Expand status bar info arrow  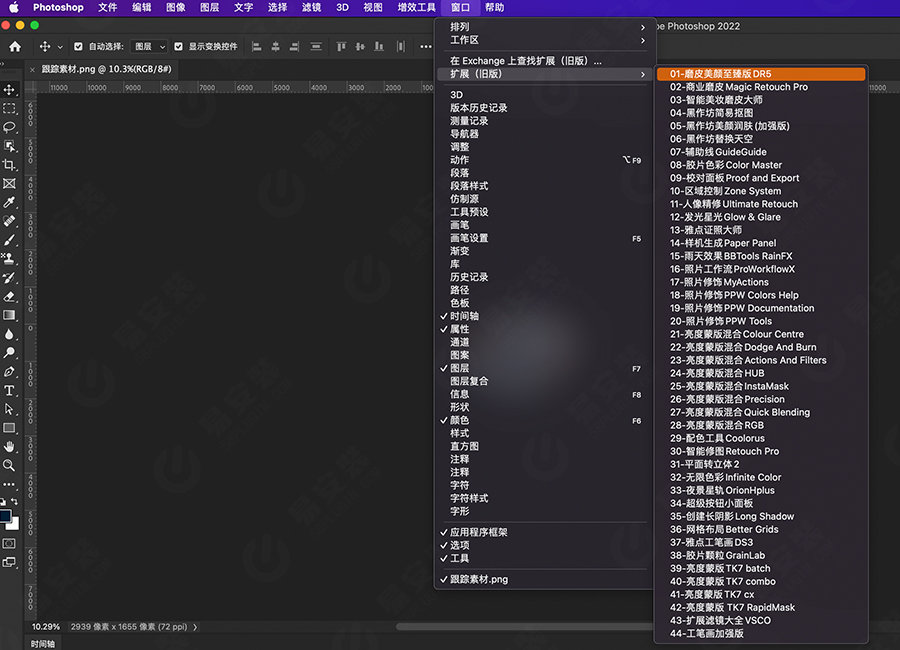[x=195, y=627]
